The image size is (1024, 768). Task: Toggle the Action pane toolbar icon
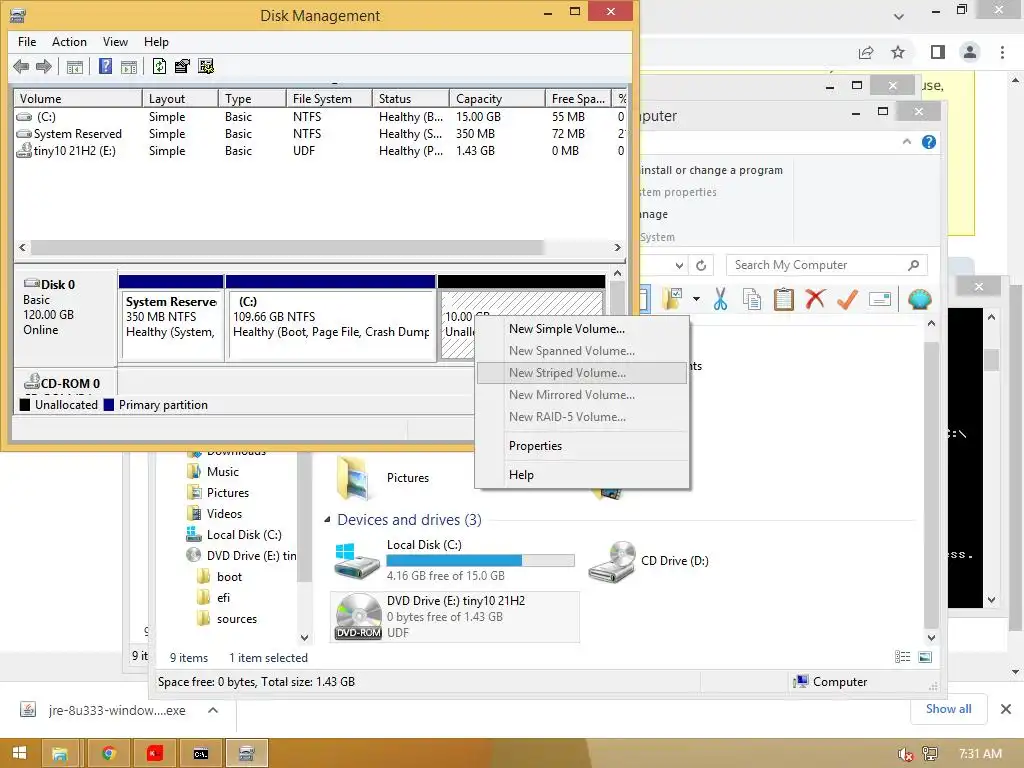129,67
